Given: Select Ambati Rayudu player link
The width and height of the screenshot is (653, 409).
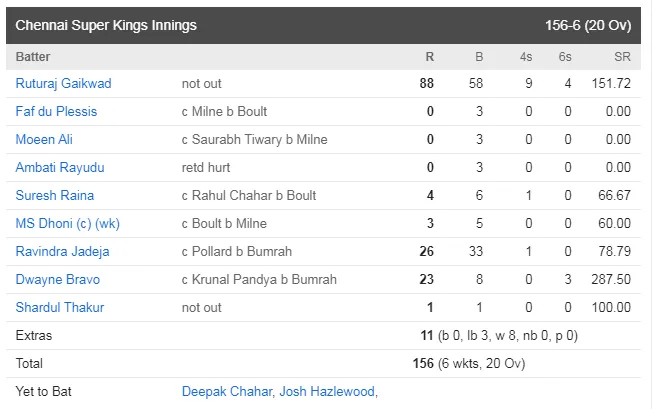Looking at the screenshot, I should pyautogui.click(x=60, y=167).
